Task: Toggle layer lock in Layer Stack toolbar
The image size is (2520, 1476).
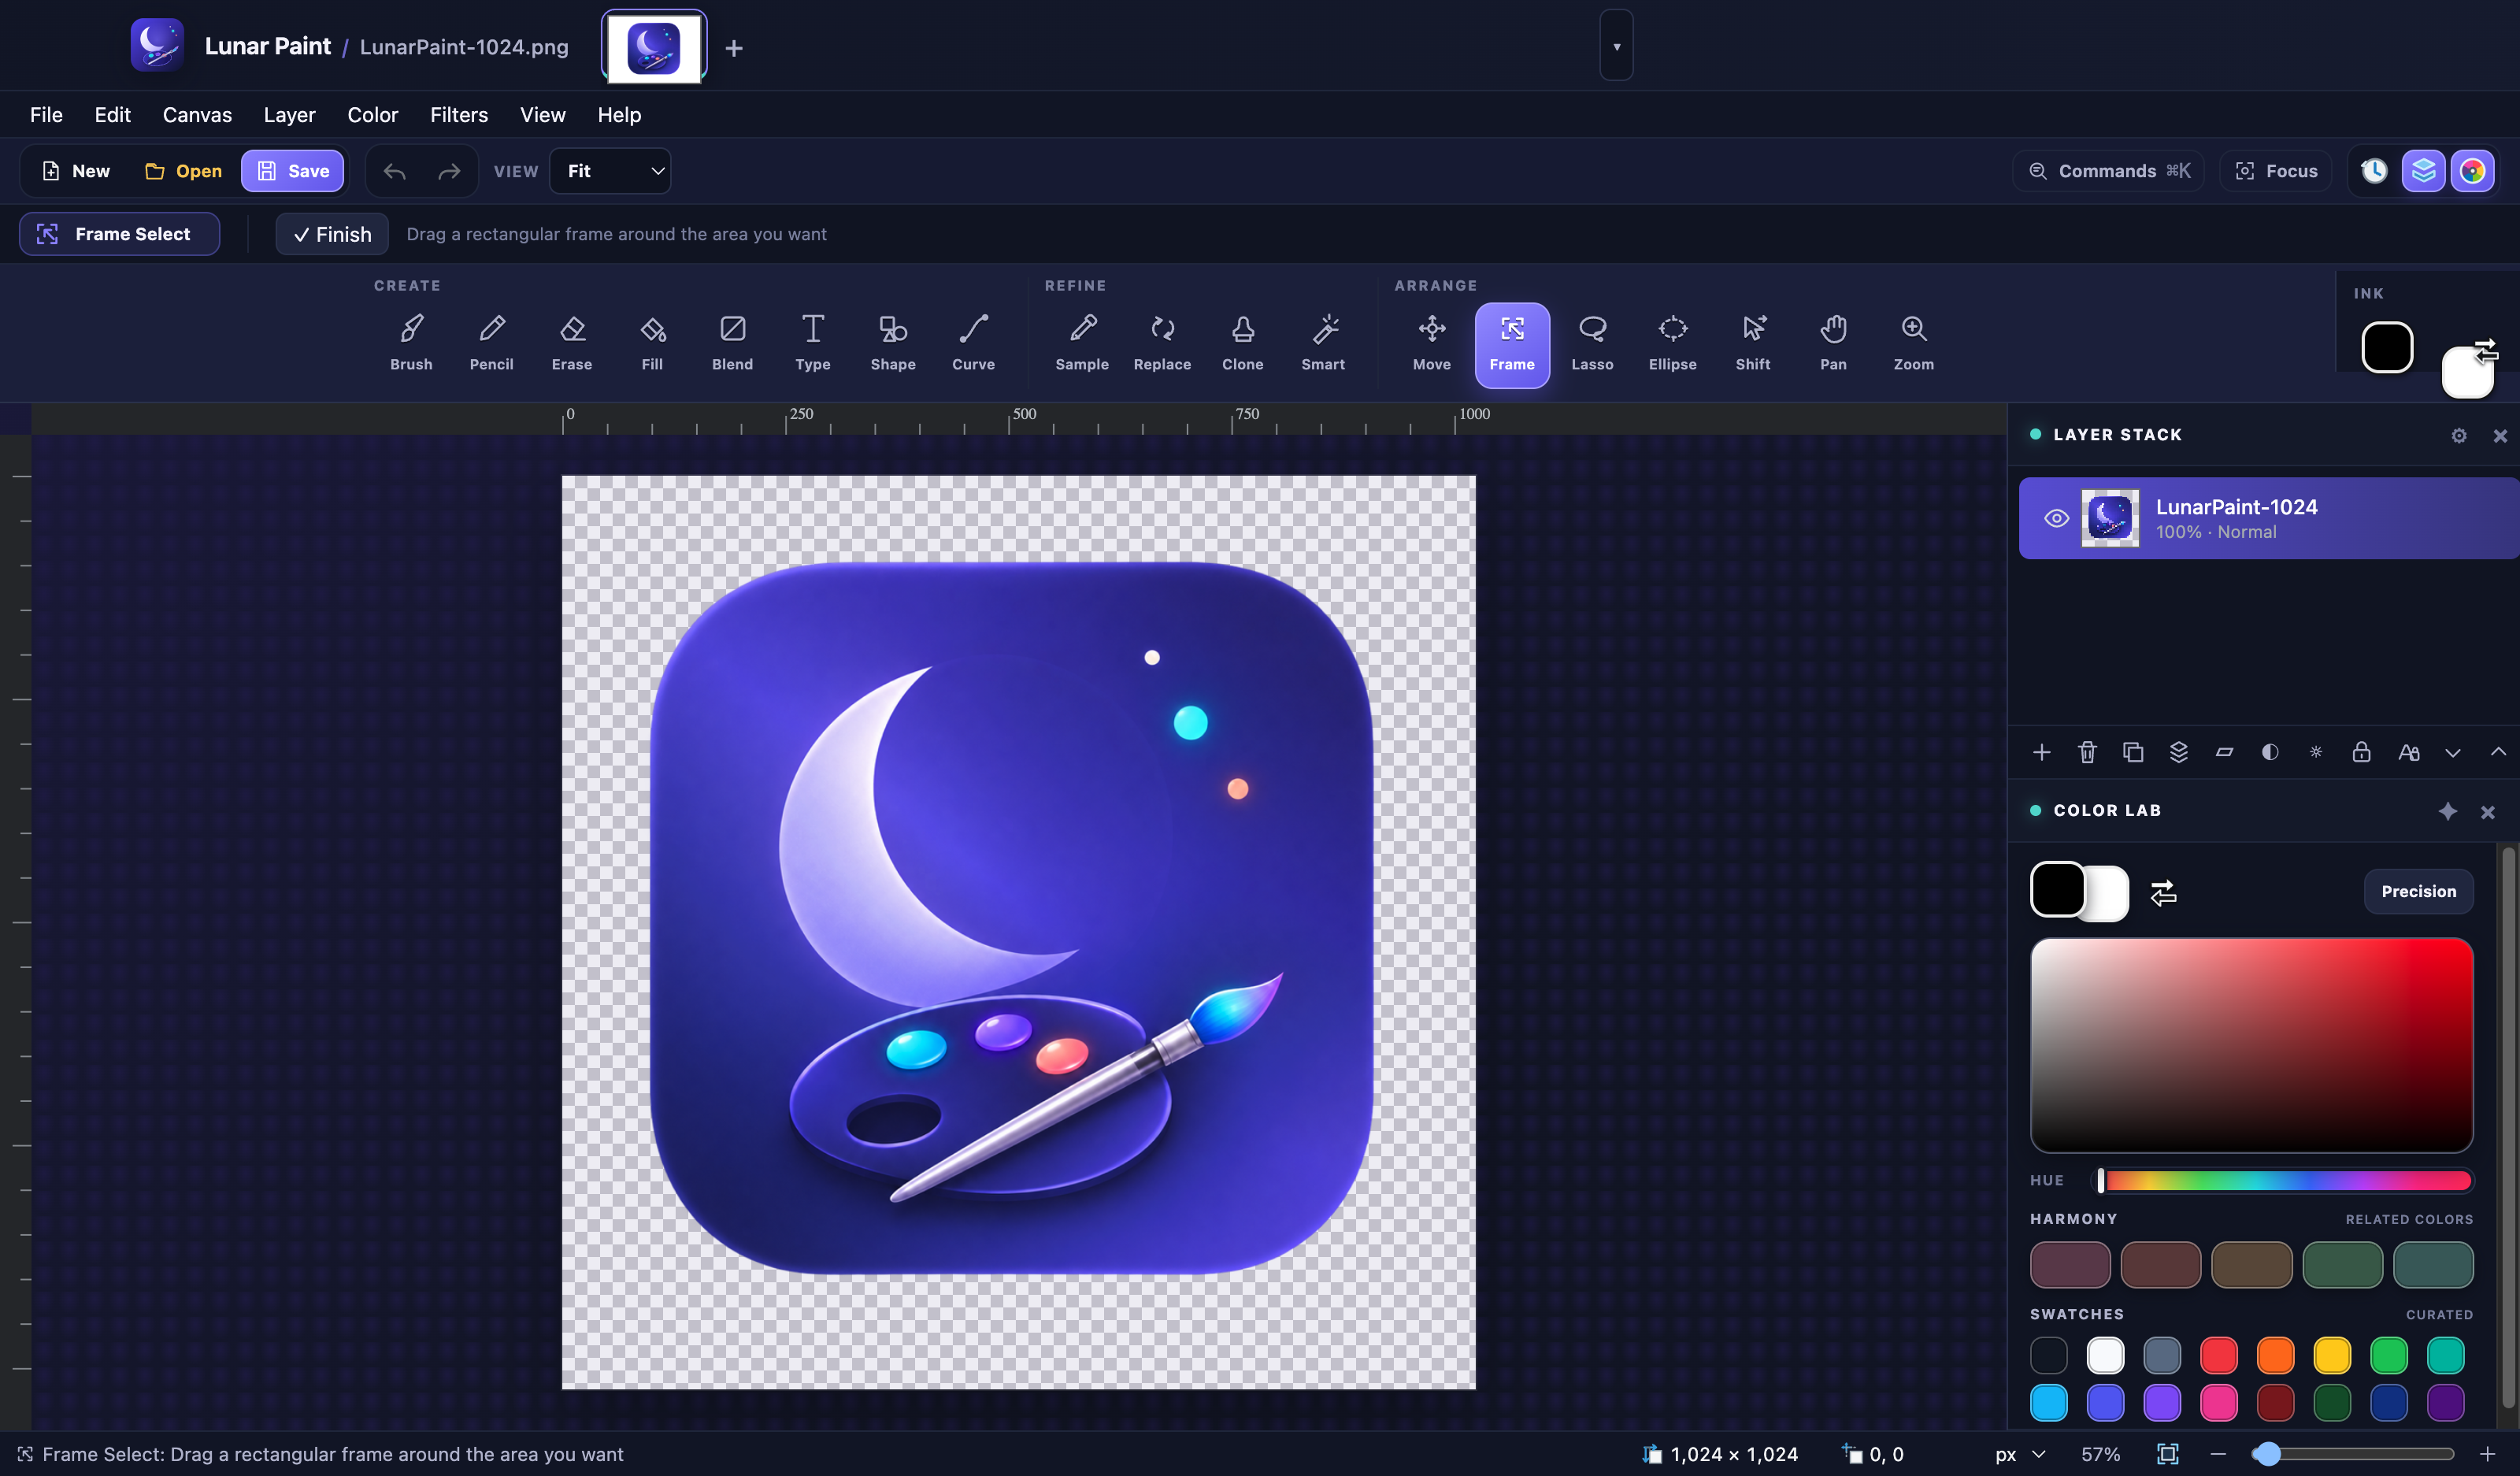Action: click(x=2361, y=752)
